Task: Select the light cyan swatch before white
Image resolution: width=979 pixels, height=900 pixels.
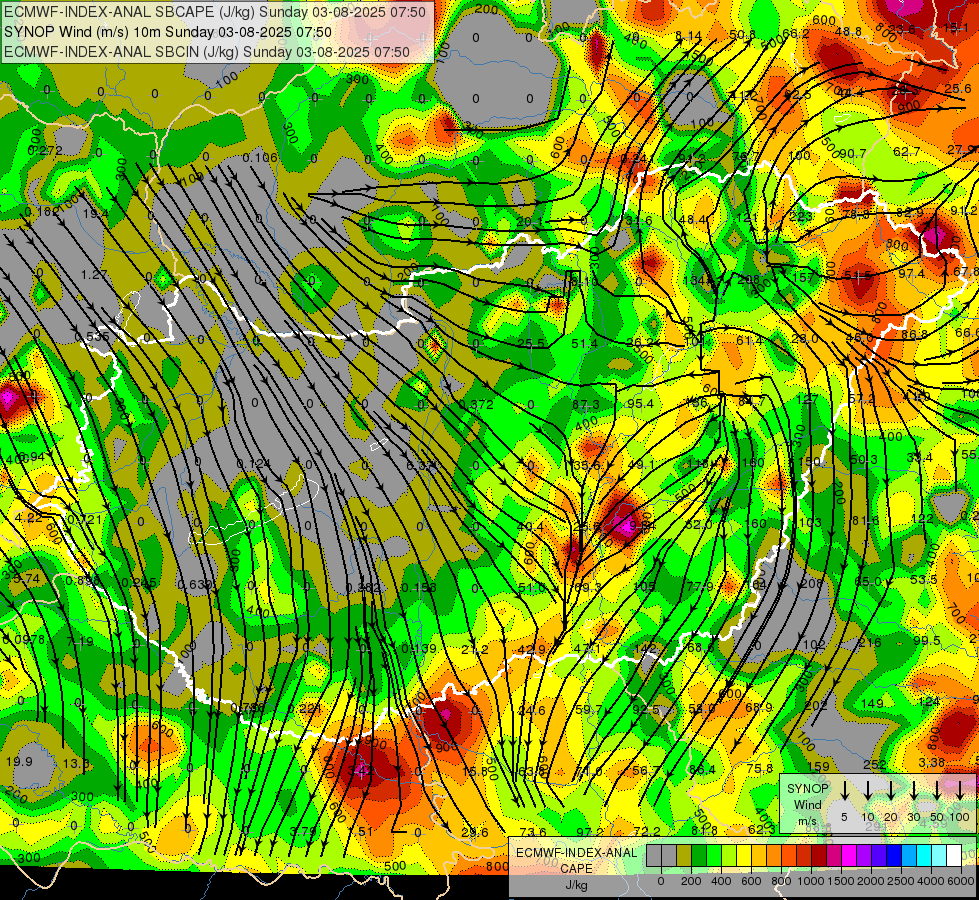Action: point(938,856)
